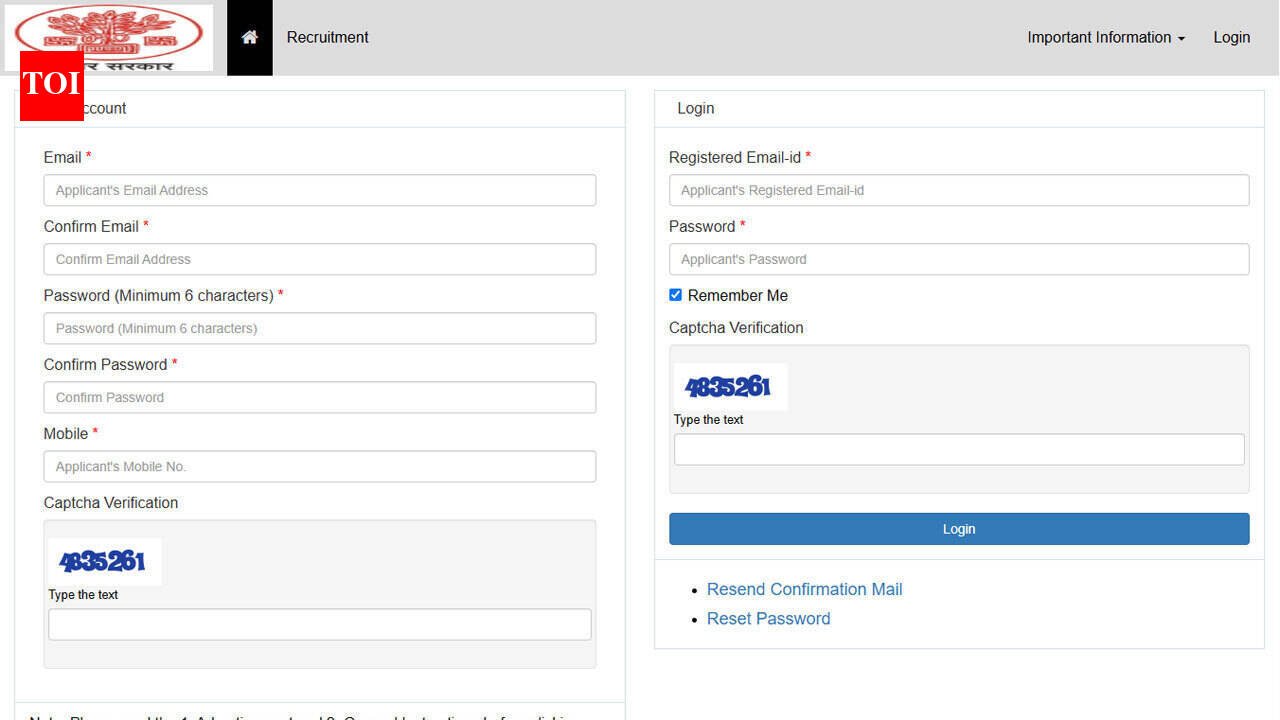Screen dimensions: 1280x720
Task: Open the Home icon in navbar
Action: click(x=250, y=37)
